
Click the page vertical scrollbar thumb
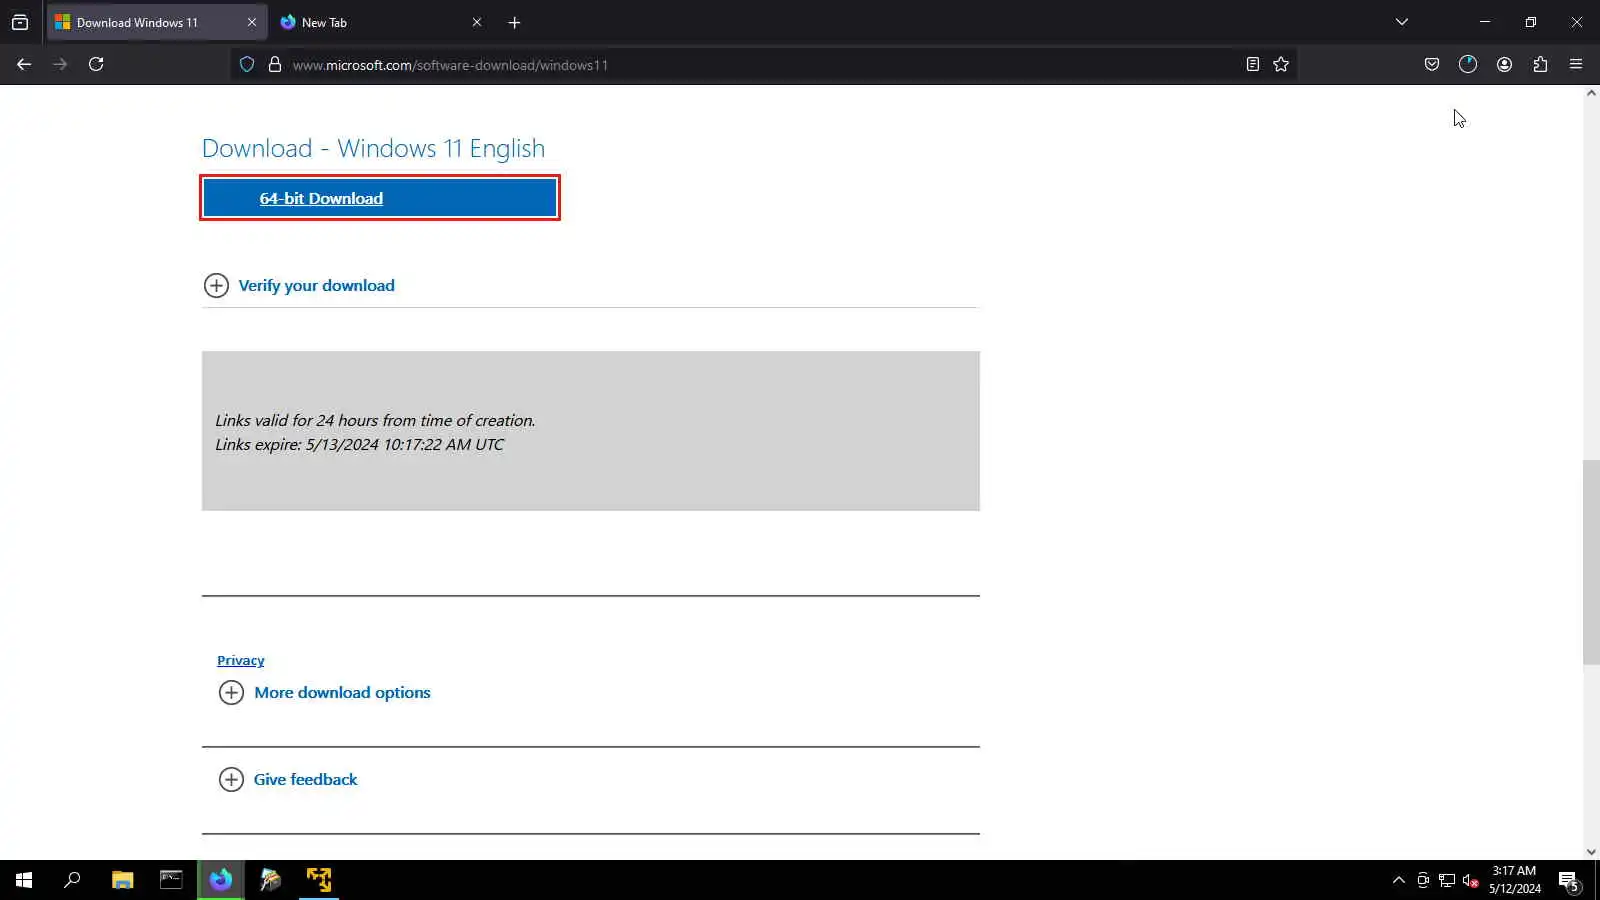[1591, 562]
